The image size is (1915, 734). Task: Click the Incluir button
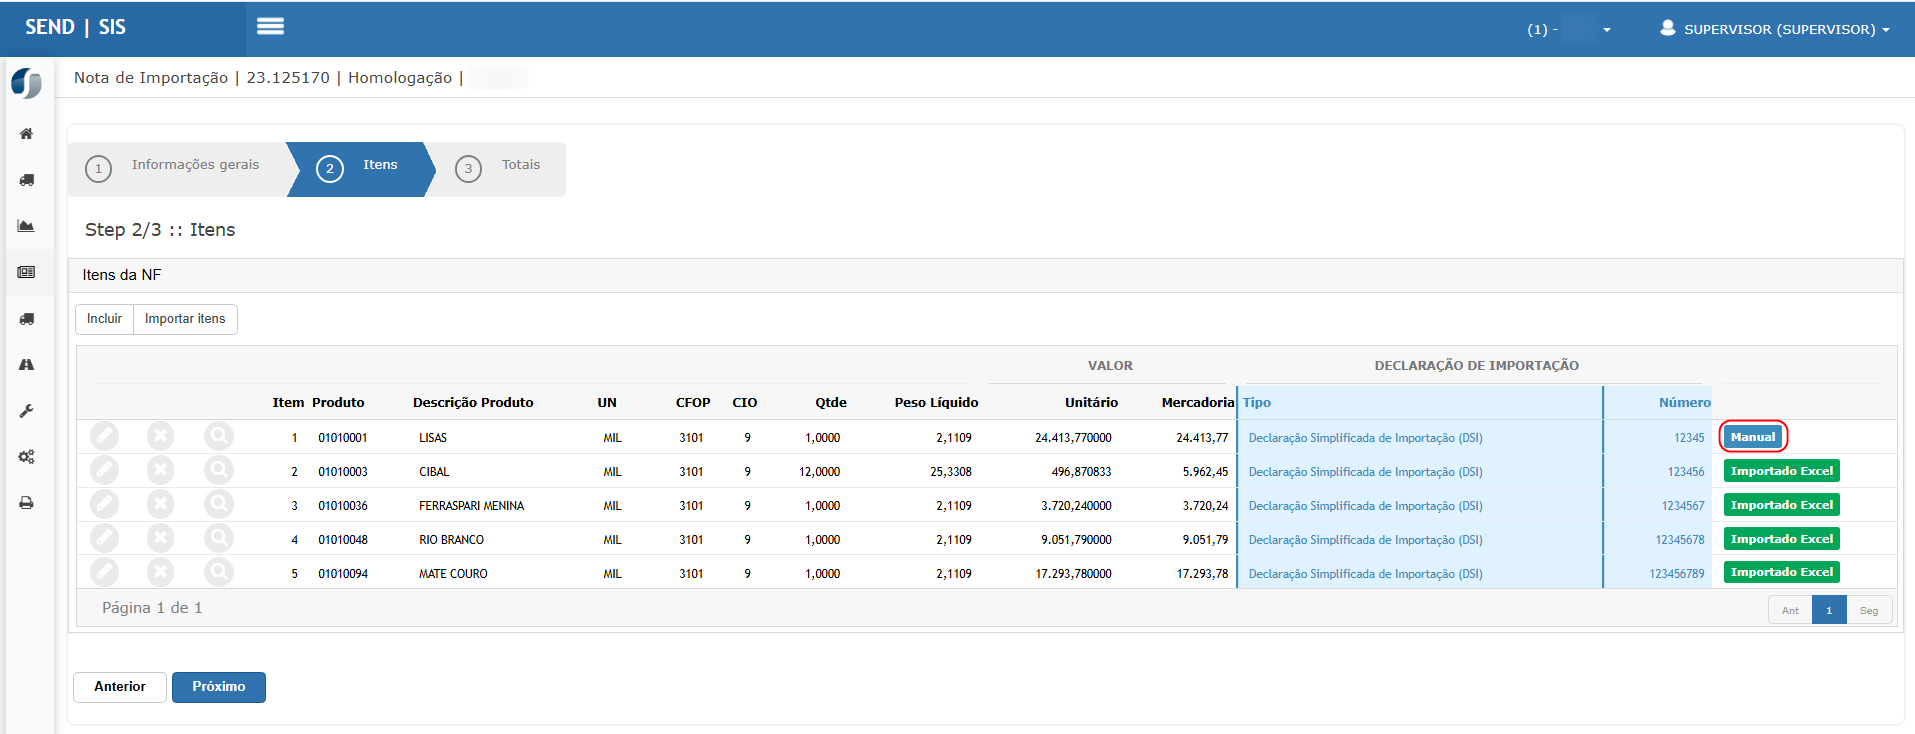(104, 319)
